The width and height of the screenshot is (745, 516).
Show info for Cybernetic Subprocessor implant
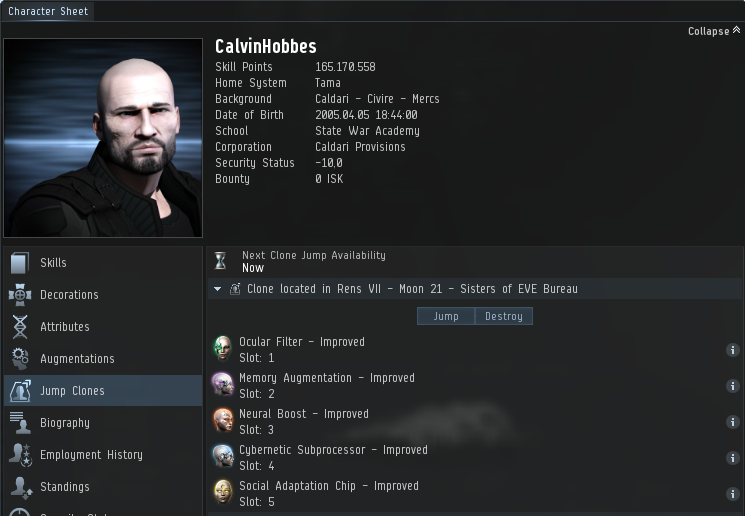[x=733, y=458]
